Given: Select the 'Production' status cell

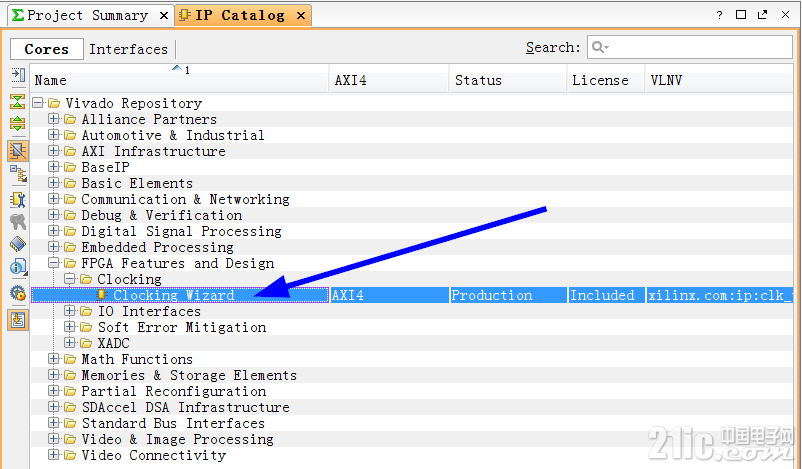Looking at the screenshot, I should pyautogui.click(x=508, y=295).
